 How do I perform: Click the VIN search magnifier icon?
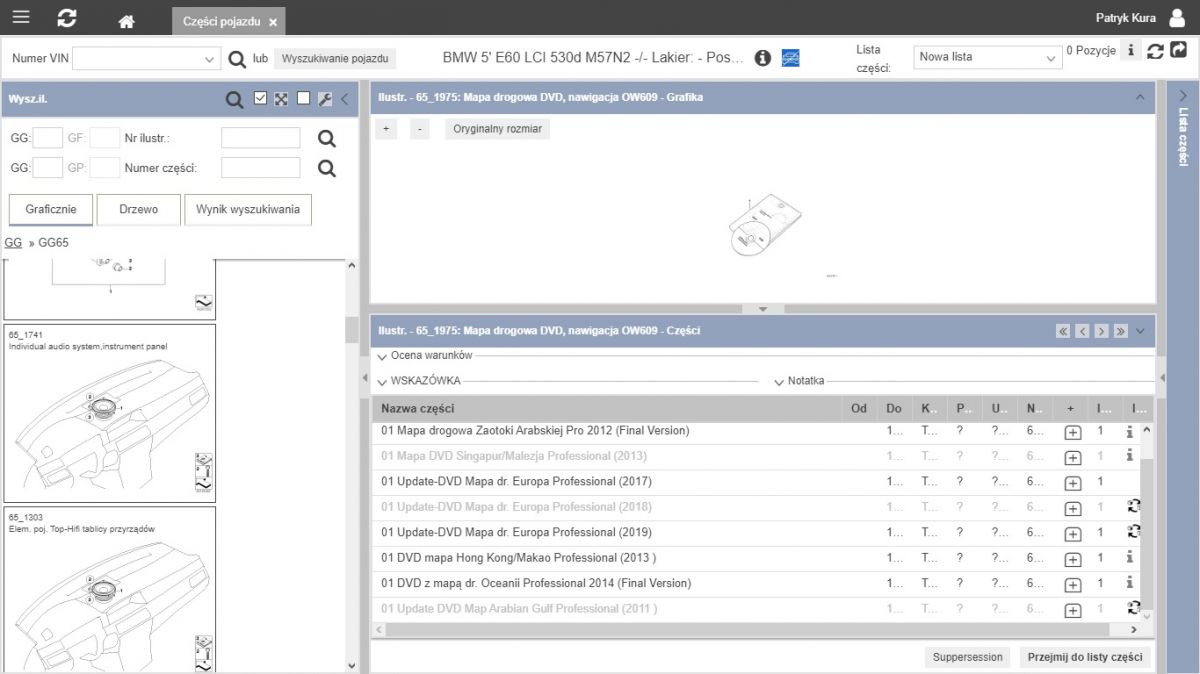pos(237,59)
